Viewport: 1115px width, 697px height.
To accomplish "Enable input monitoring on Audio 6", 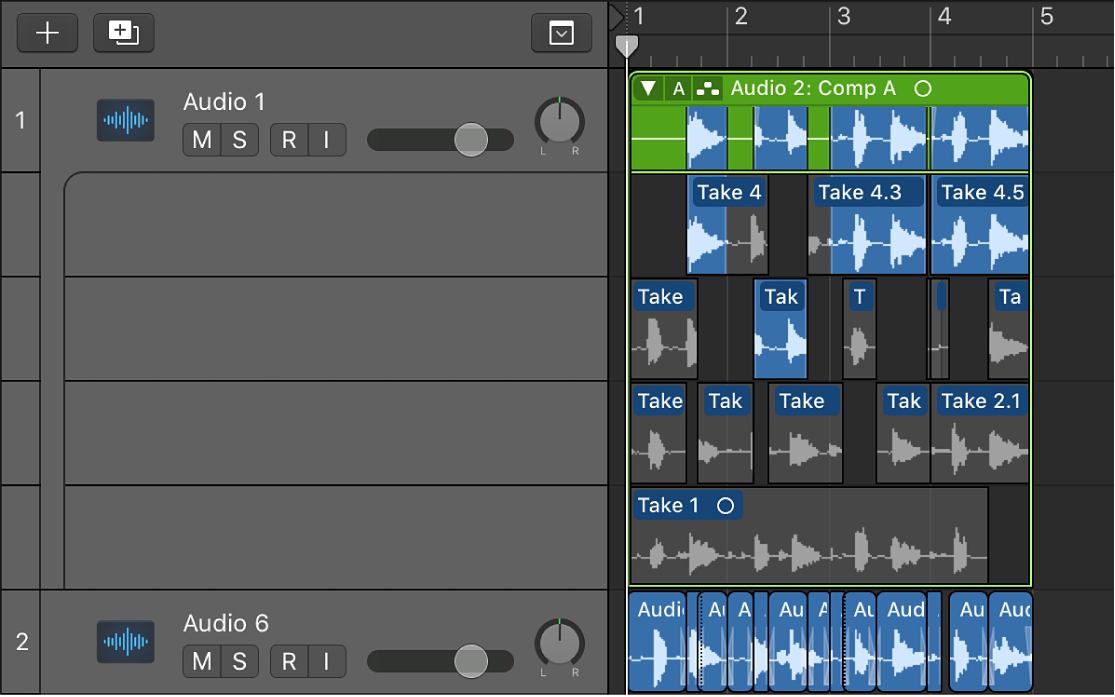I will coord(326,662).
